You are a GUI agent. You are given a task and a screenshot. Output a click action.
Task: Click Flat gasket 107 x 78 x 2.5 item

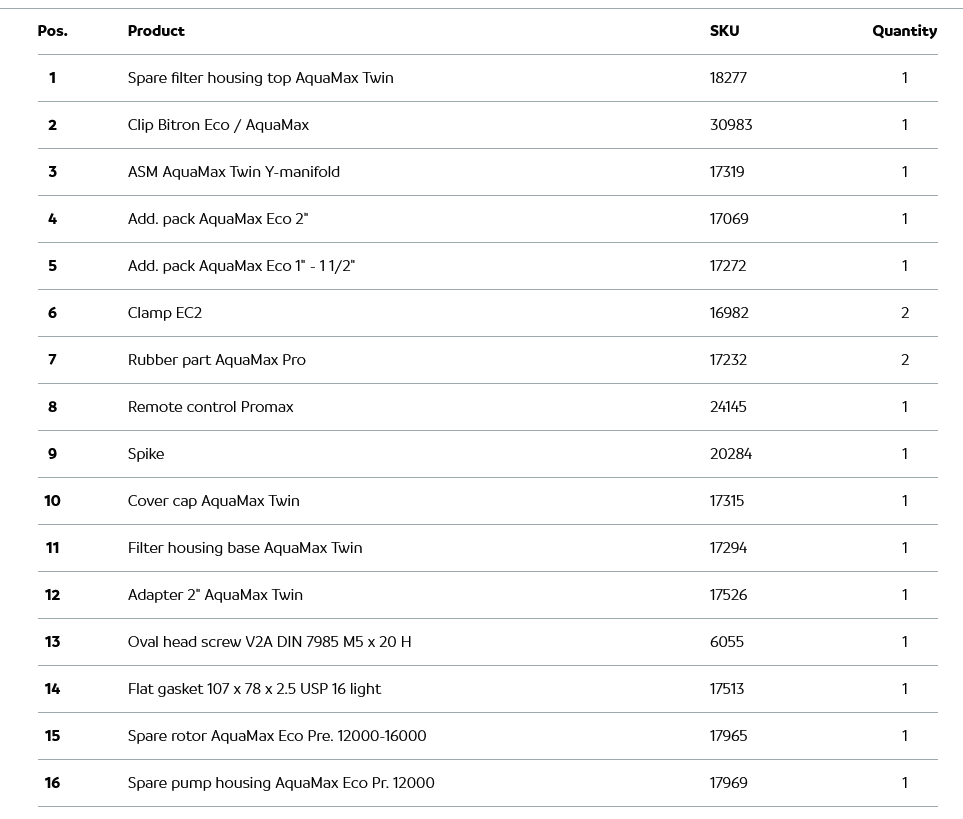[254, 689]
